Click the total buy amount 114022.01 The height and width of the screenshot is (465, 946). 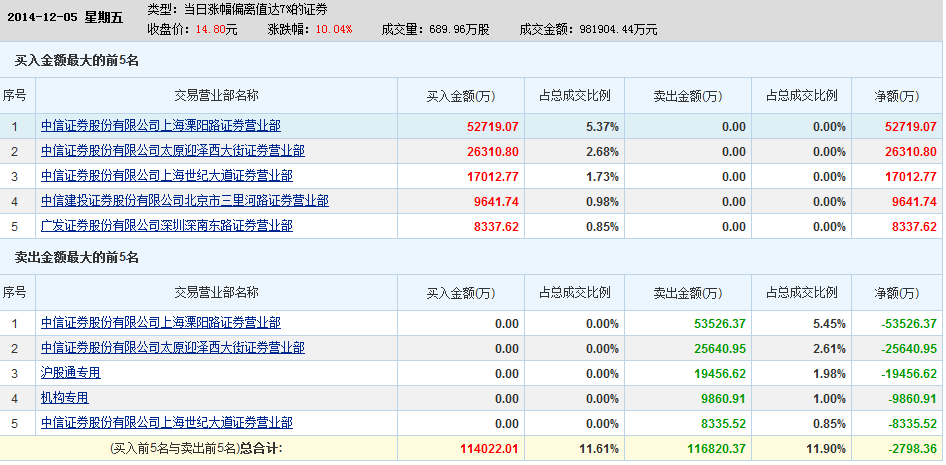coord(488,449)
